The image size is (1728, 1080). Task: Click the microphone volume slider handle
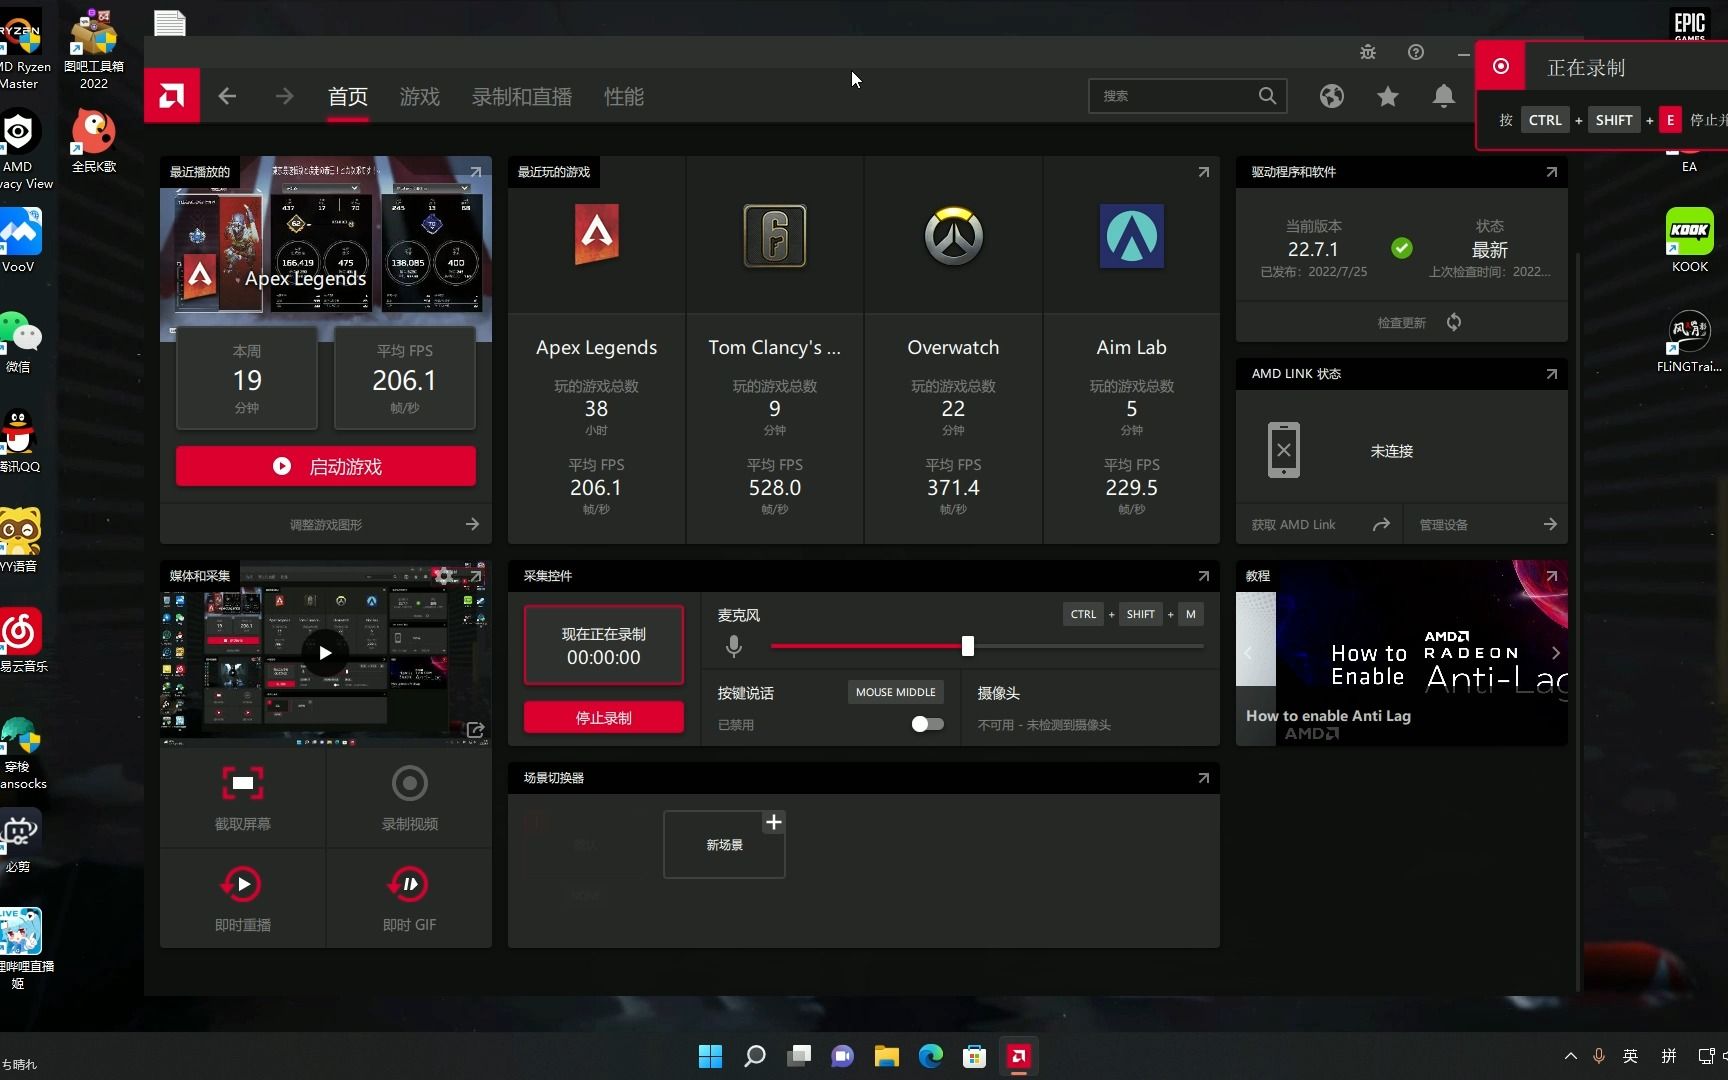[967, 647]
